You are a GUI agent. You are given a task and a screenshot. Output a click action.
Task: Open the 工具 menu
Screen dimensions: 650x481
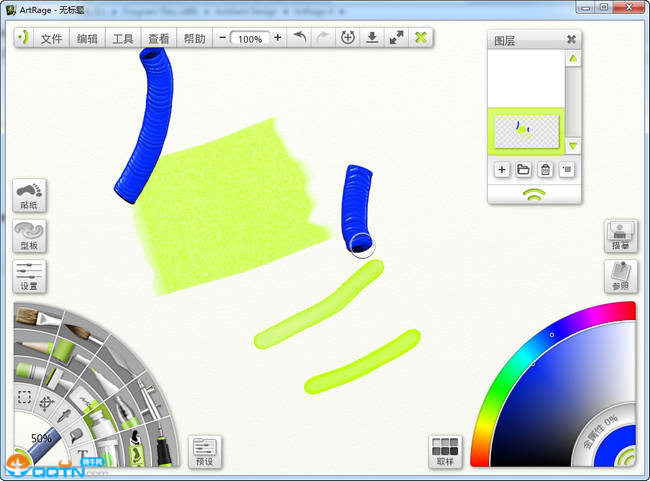(123, 39)
